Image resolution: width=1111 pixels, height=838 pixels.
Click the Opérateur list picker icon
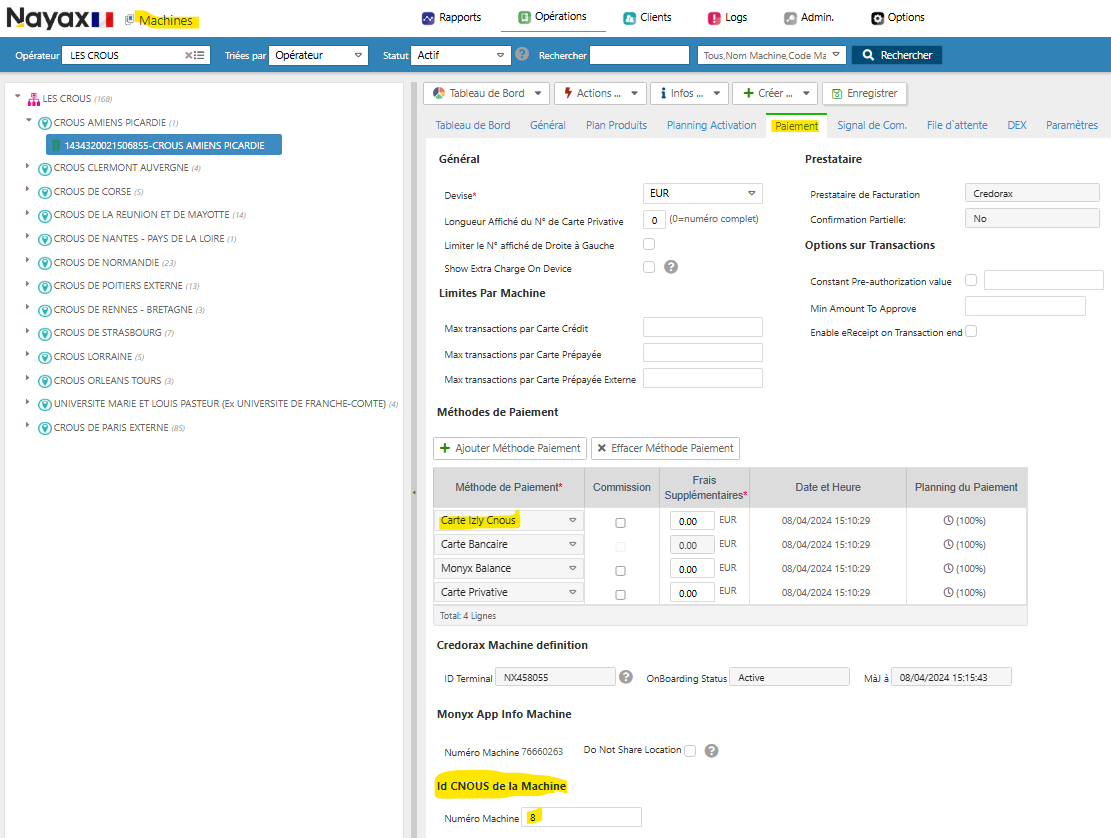[200, 56]
